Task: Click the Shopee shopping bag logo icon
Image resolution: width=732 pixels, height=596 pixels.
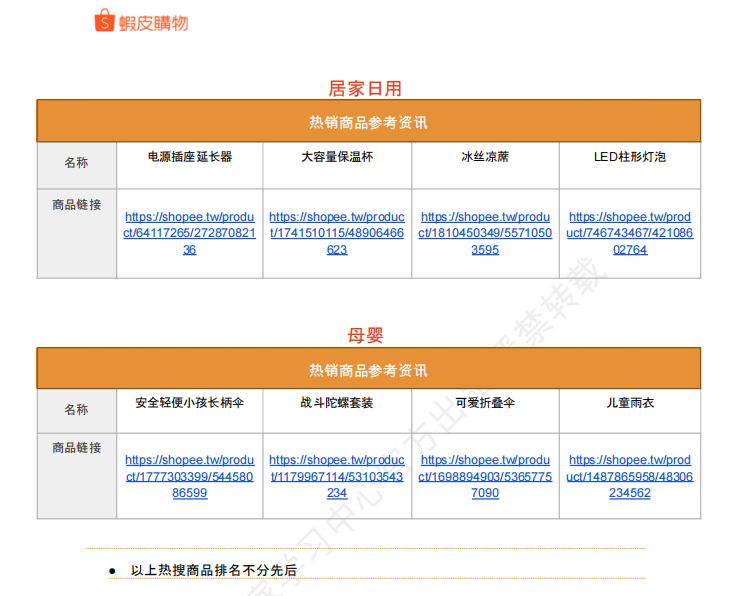Action: (104, 21)
